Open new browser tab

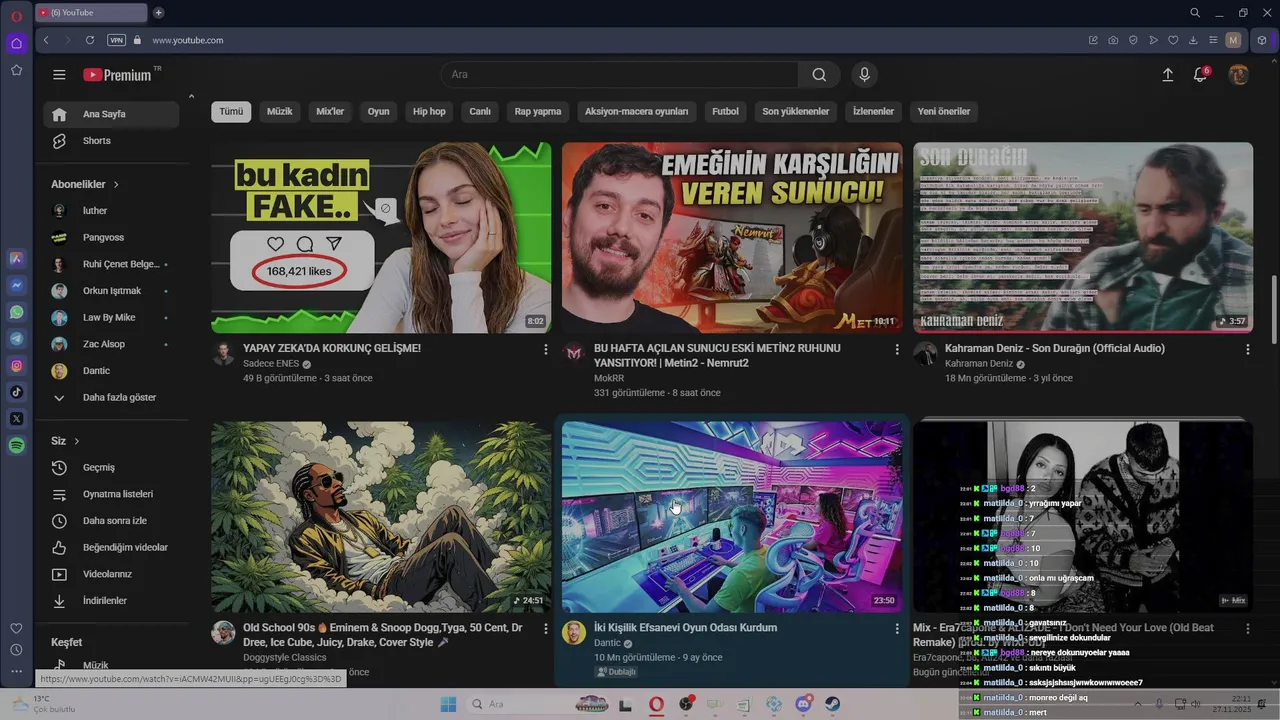click(x=158, y=13)
